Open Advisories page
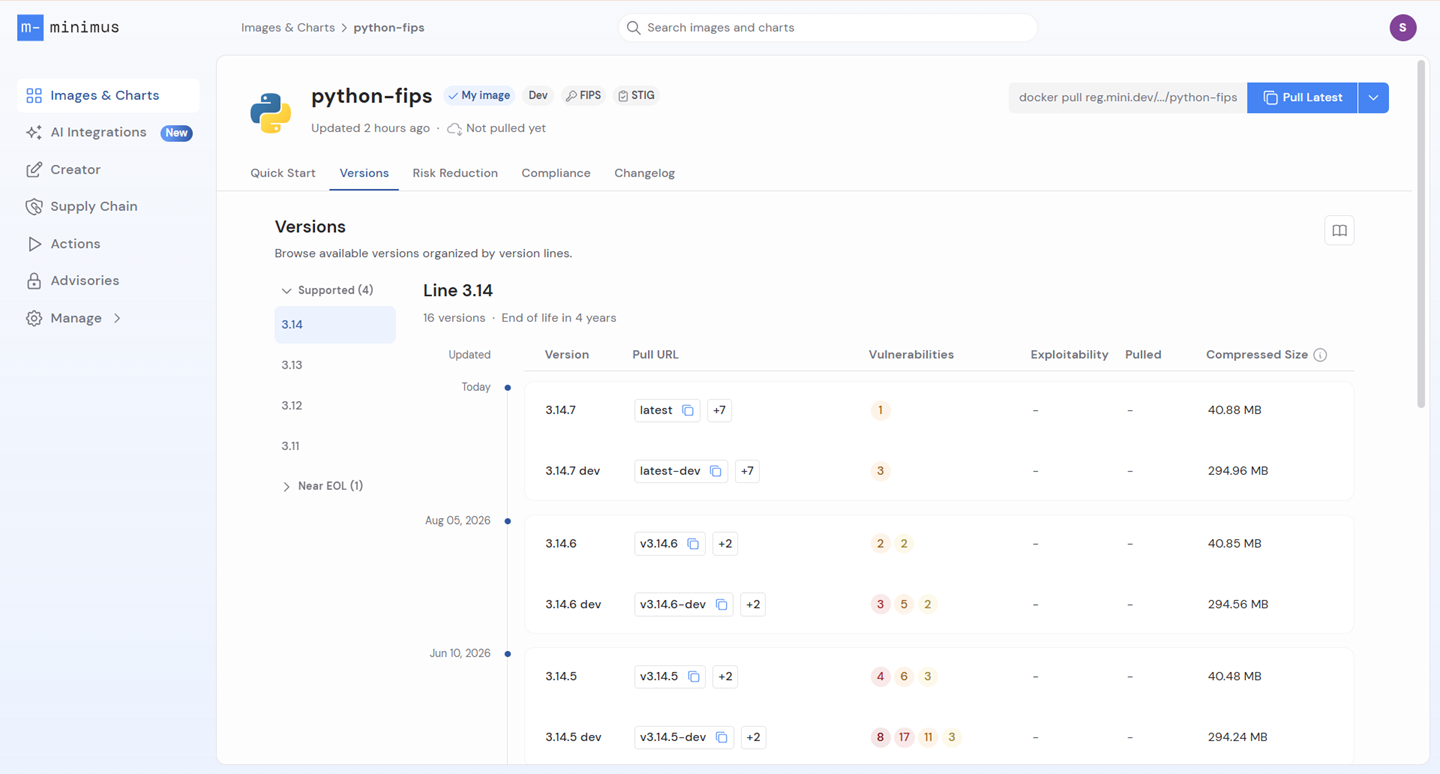Viewport: 1440px width, 774px height. tap(108, 281)
